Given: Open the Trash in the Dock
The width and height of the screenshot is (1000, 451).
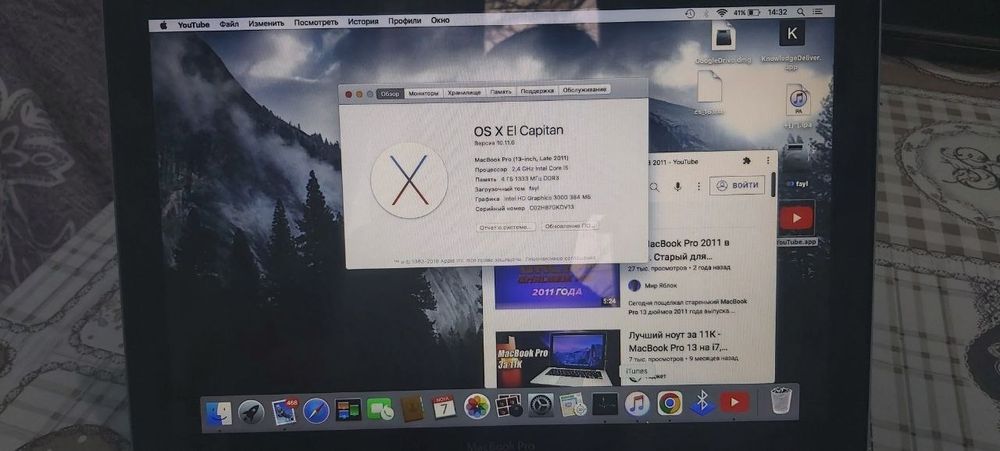Looking at the screenshot, I should [780, 401].
